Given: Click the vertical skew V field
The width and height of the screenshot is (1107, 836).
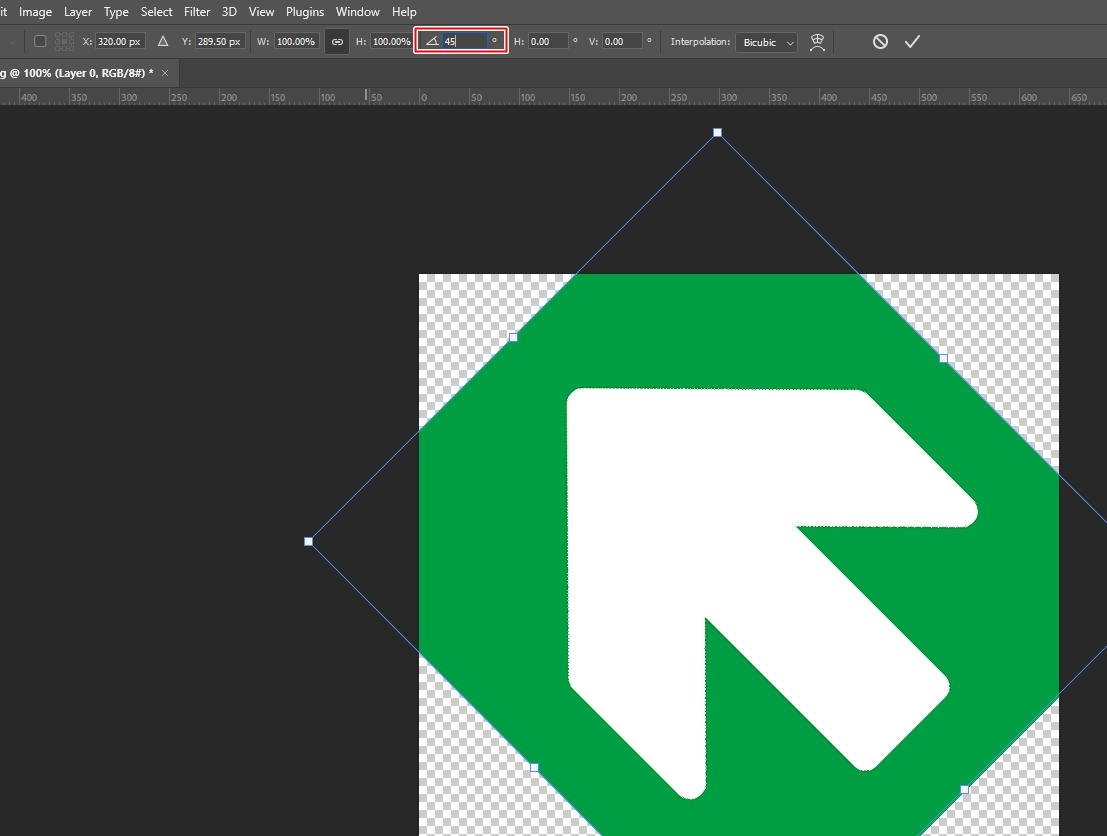Looking at the screenshot, I should (x=623, y=42).
